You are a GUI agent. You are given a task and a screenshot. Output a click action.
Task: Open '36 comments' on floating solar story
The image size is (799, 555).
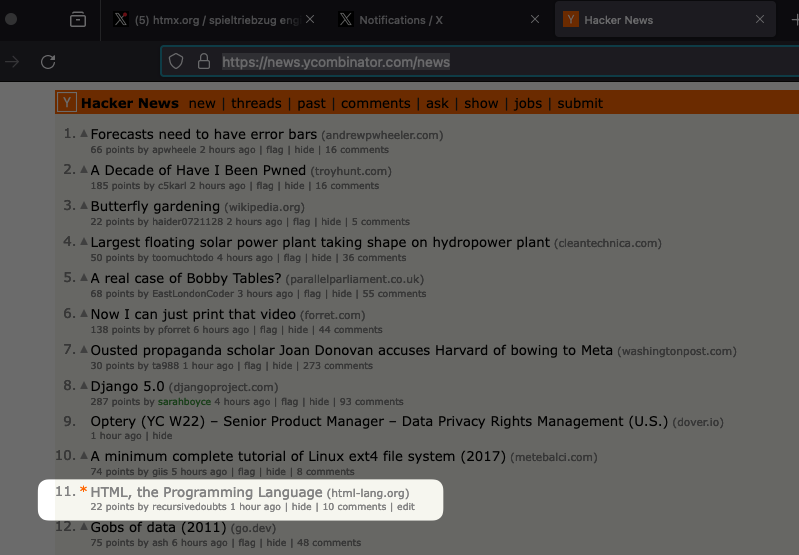pyautogui.click(x=375, y=258)
